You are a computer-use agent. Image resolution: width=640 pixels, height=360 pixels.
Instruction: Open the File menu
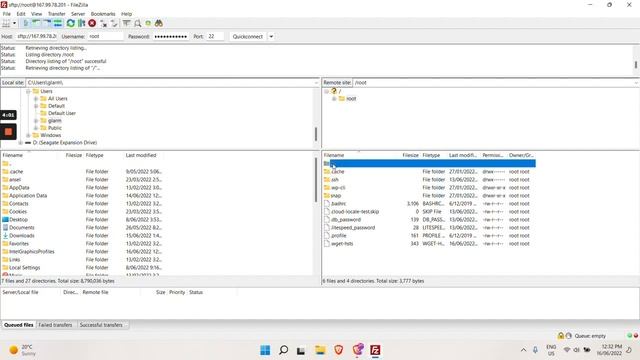coord(7,14)
